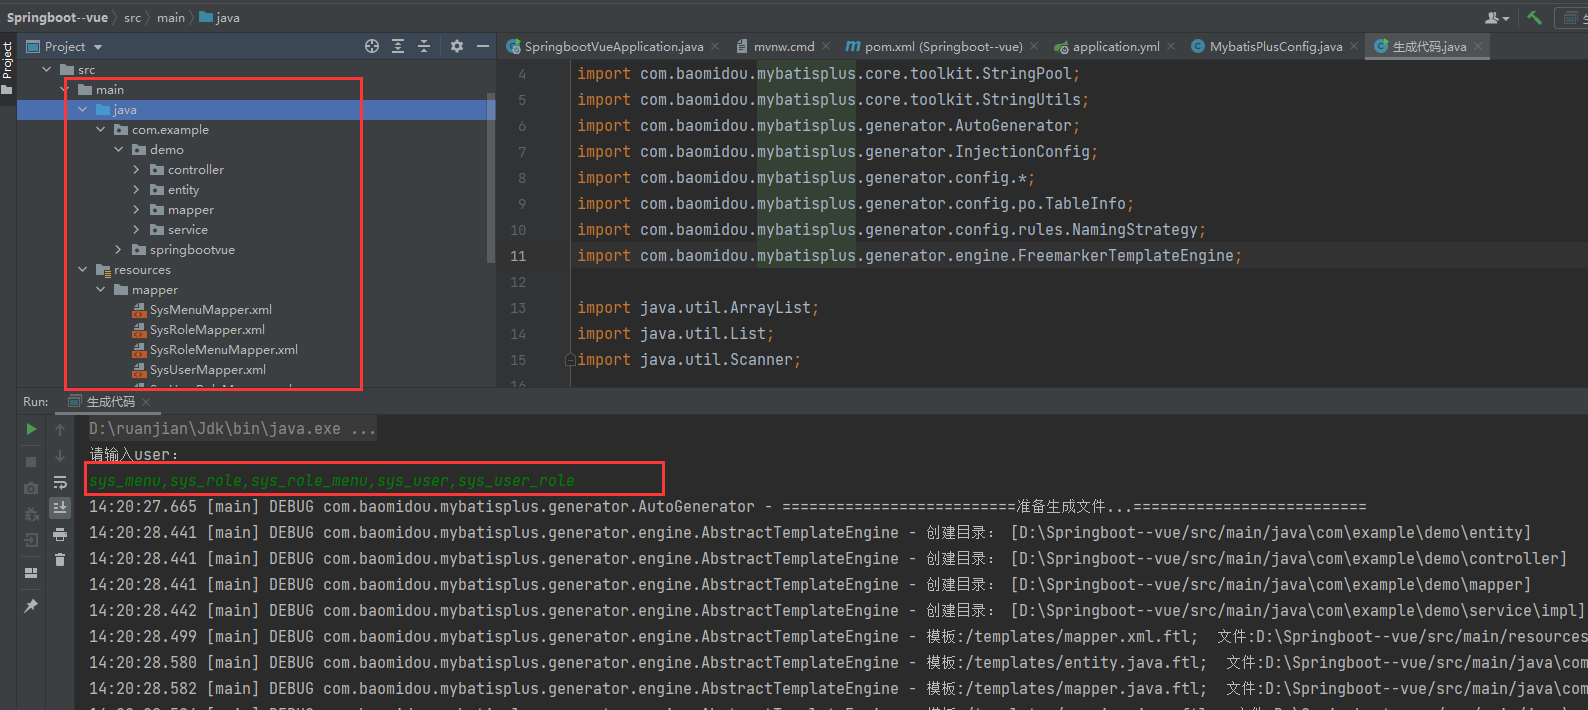Close the 生成代码 Run tab
Image resolution: width=1588 pixels, height=710 pixels.
146,402
